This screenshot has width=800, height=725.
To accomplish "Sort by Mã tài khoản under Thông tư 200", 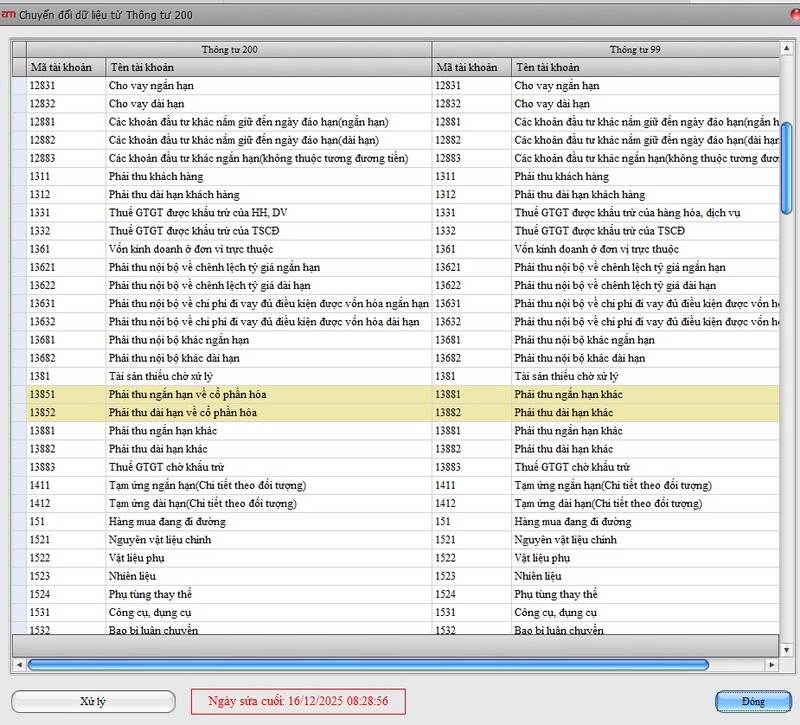I will pyautogui.click(x=64, y=67).
